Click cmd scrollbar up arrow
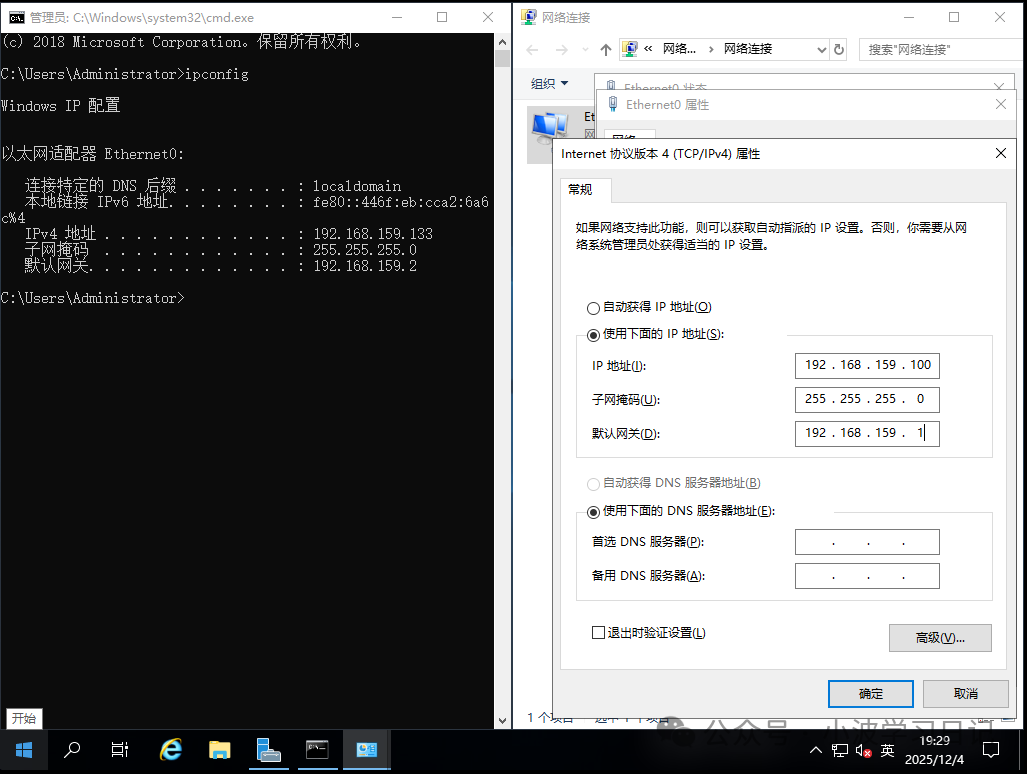The height and width of the screenshot is (774, 1027). [502, 41]
